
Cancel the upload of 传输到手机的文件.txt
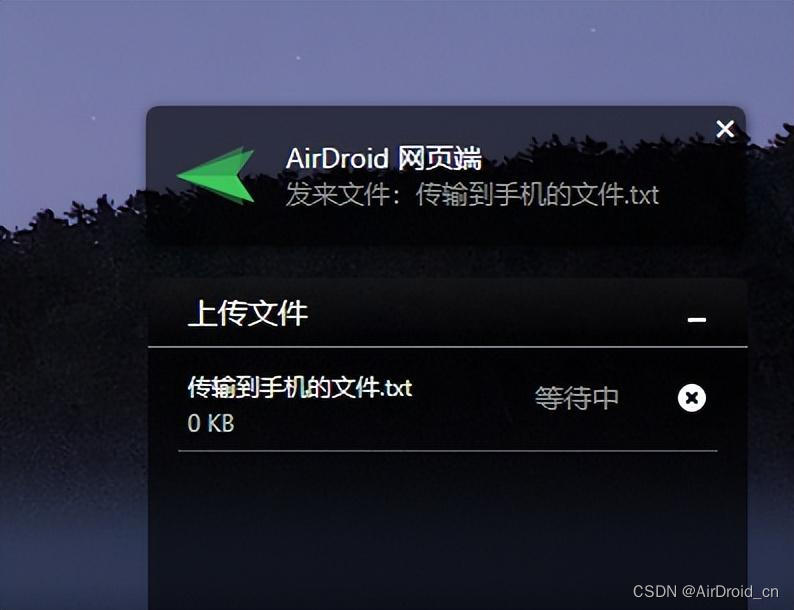point(692,398)
